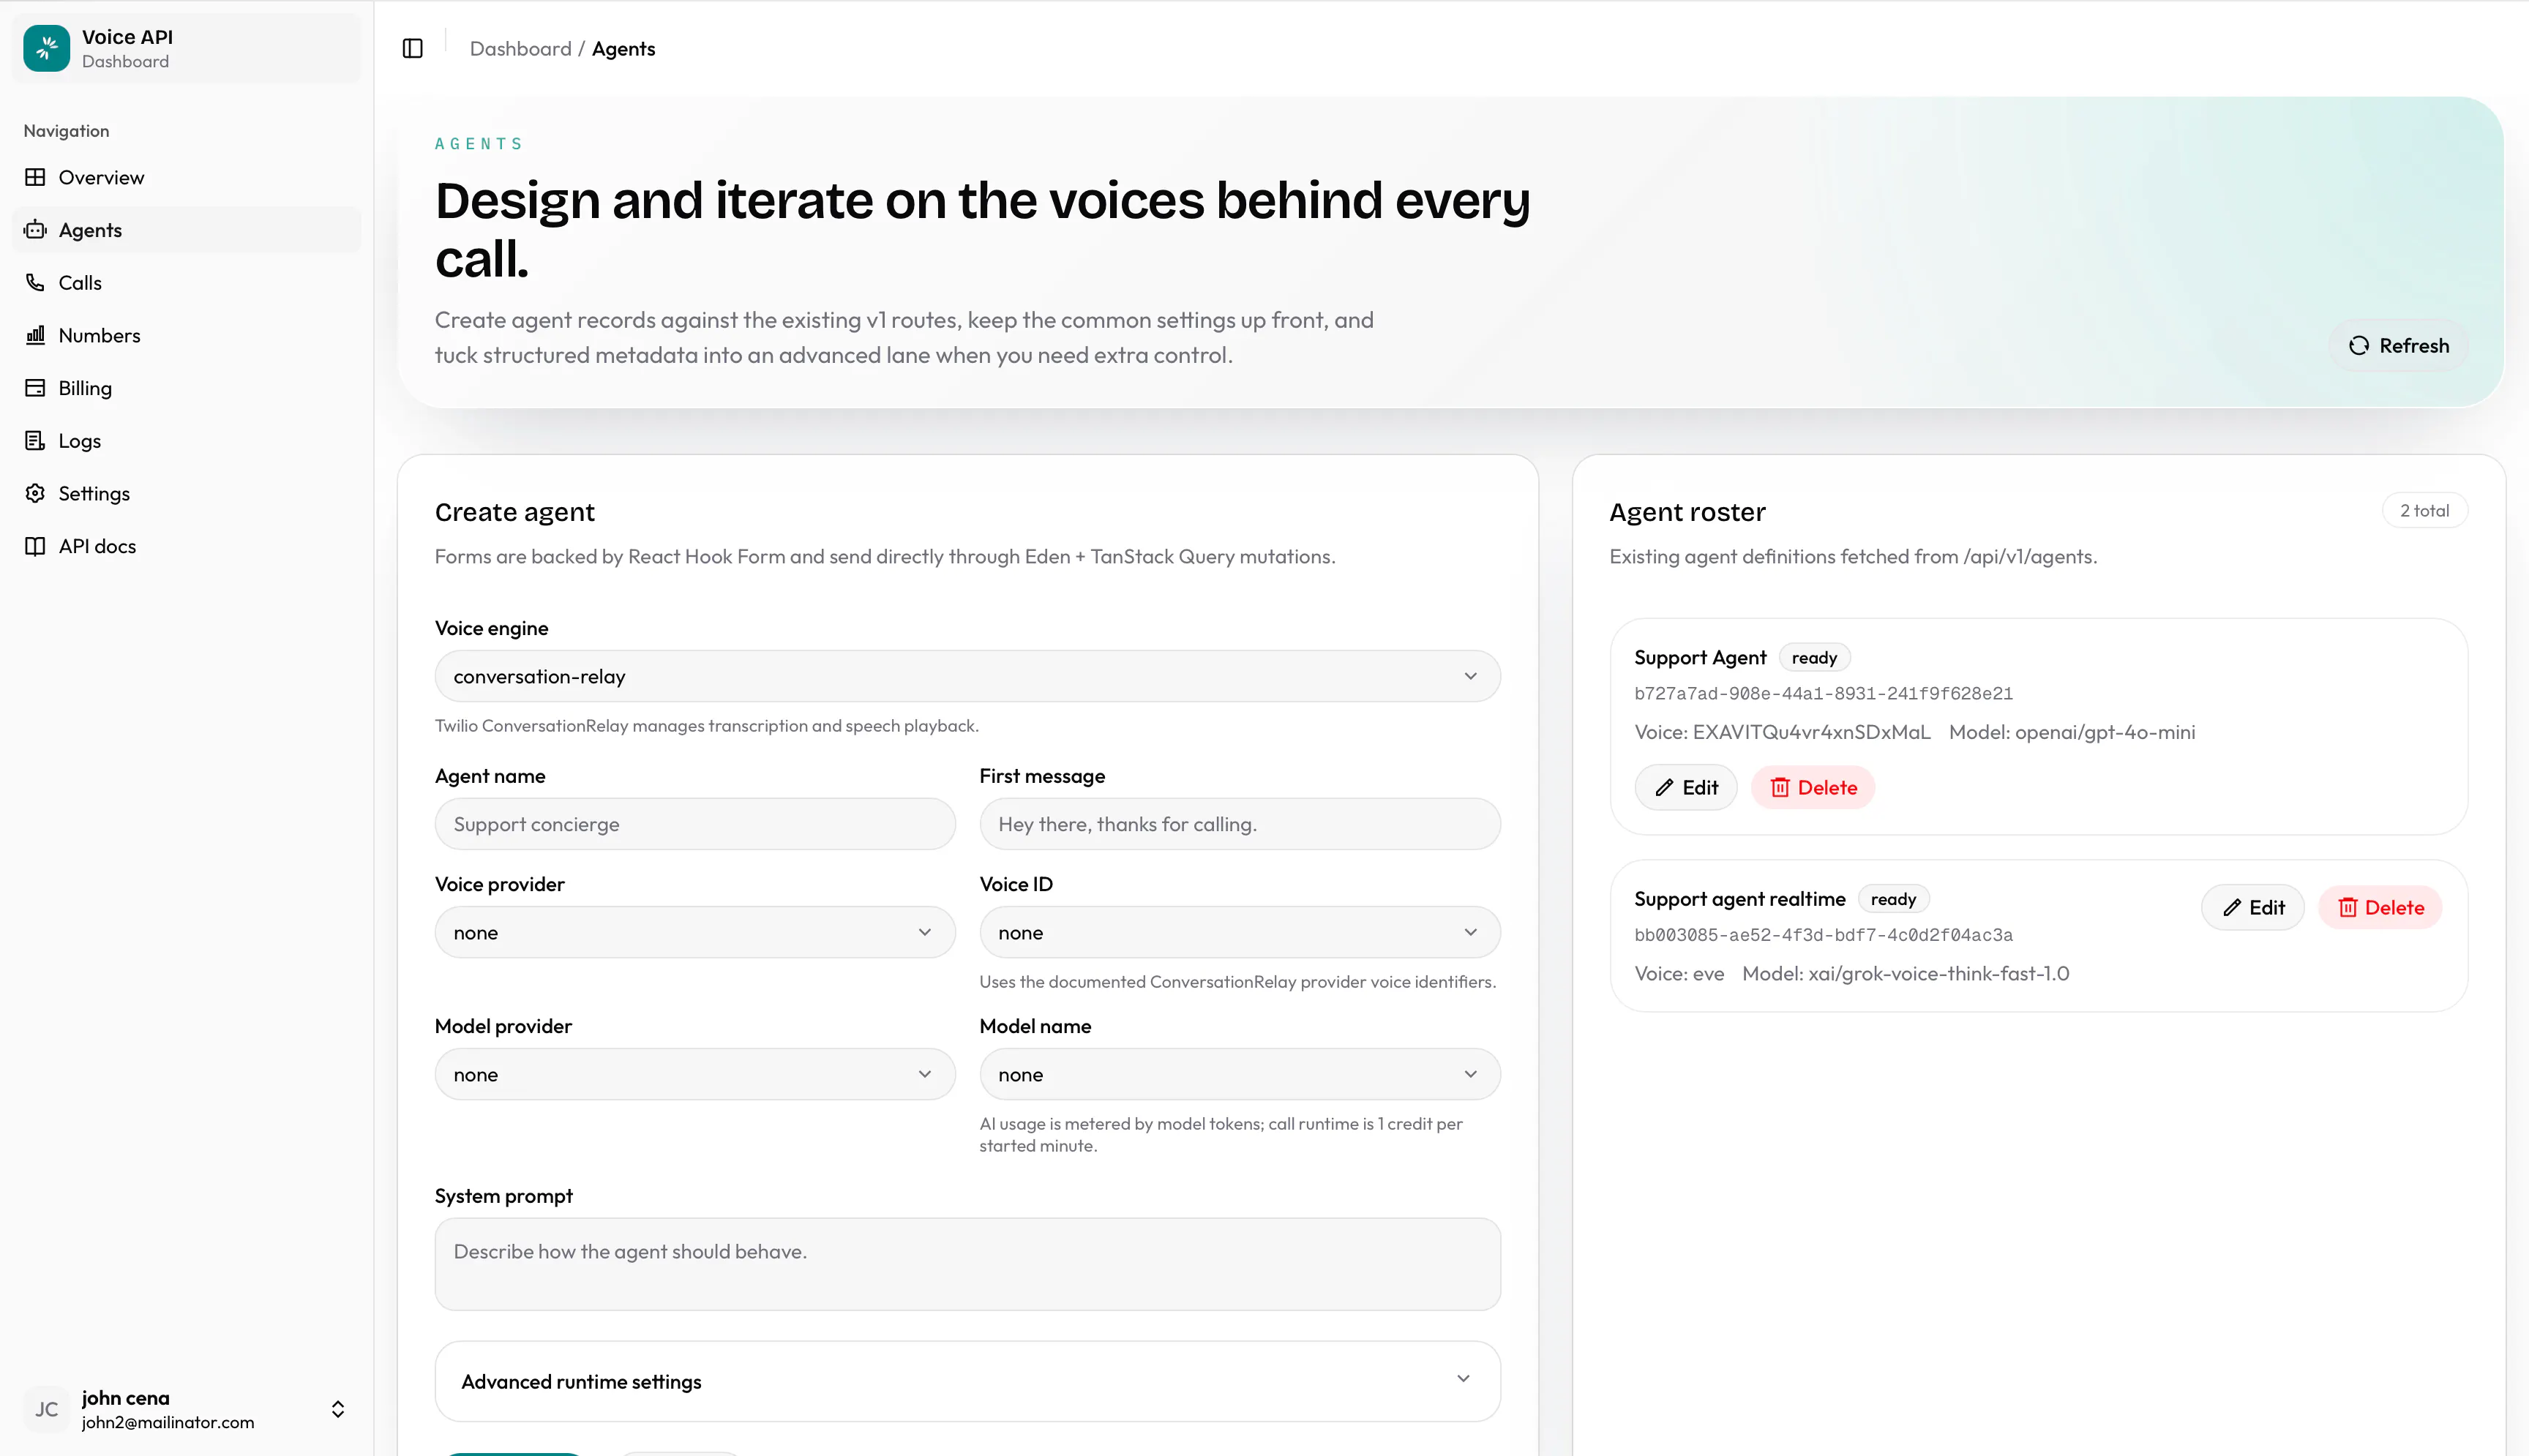Image resolution: width=2529 pixels, height=1456 pixels.
Task: Click the Agents breadcrumb
Action: 623,49
